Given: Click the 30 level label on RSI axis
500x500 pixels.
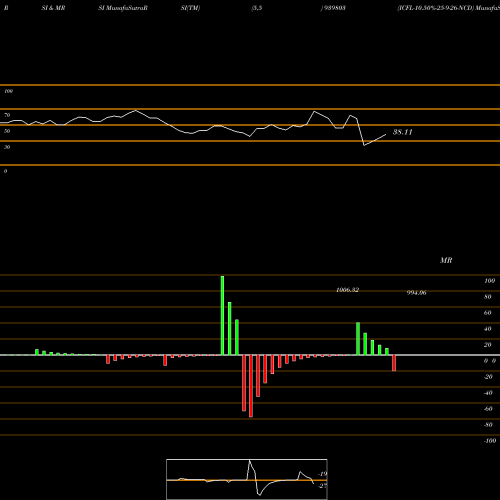Looking at the screenshot, I should coord(7,147).
